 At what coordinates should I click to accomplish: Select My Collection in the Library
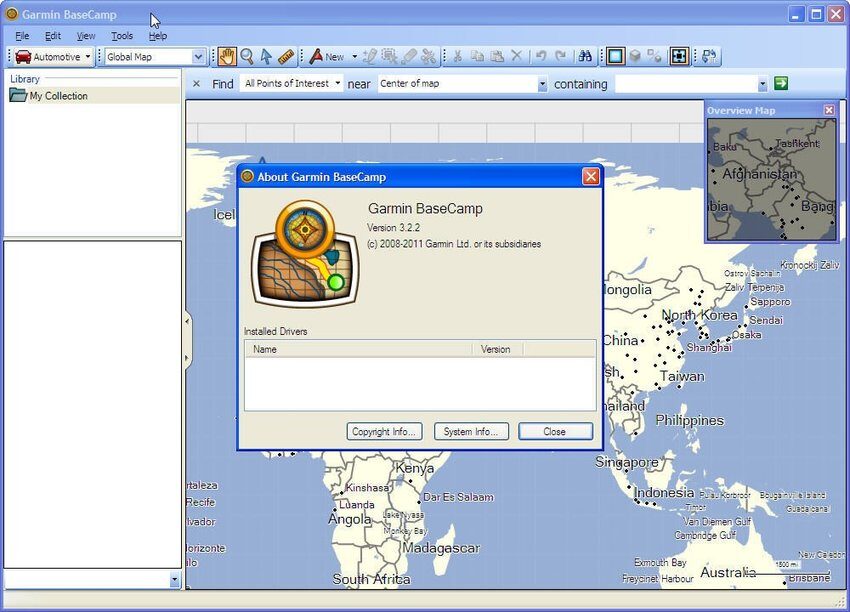58,96
